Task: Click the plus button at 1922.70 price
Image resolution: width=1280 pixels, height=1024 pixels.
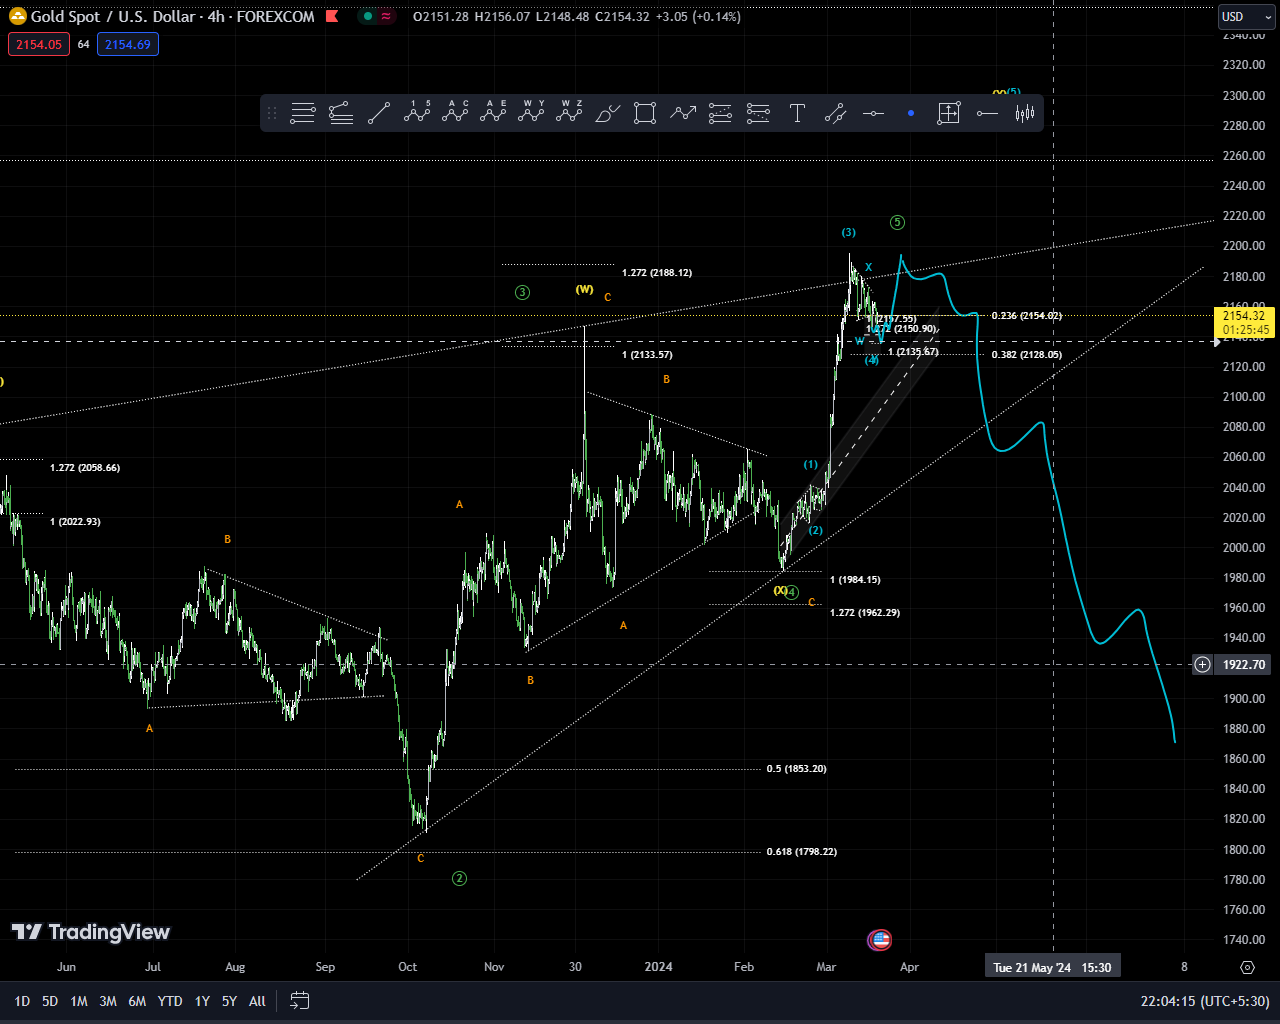Action: tap(1202, 665)
